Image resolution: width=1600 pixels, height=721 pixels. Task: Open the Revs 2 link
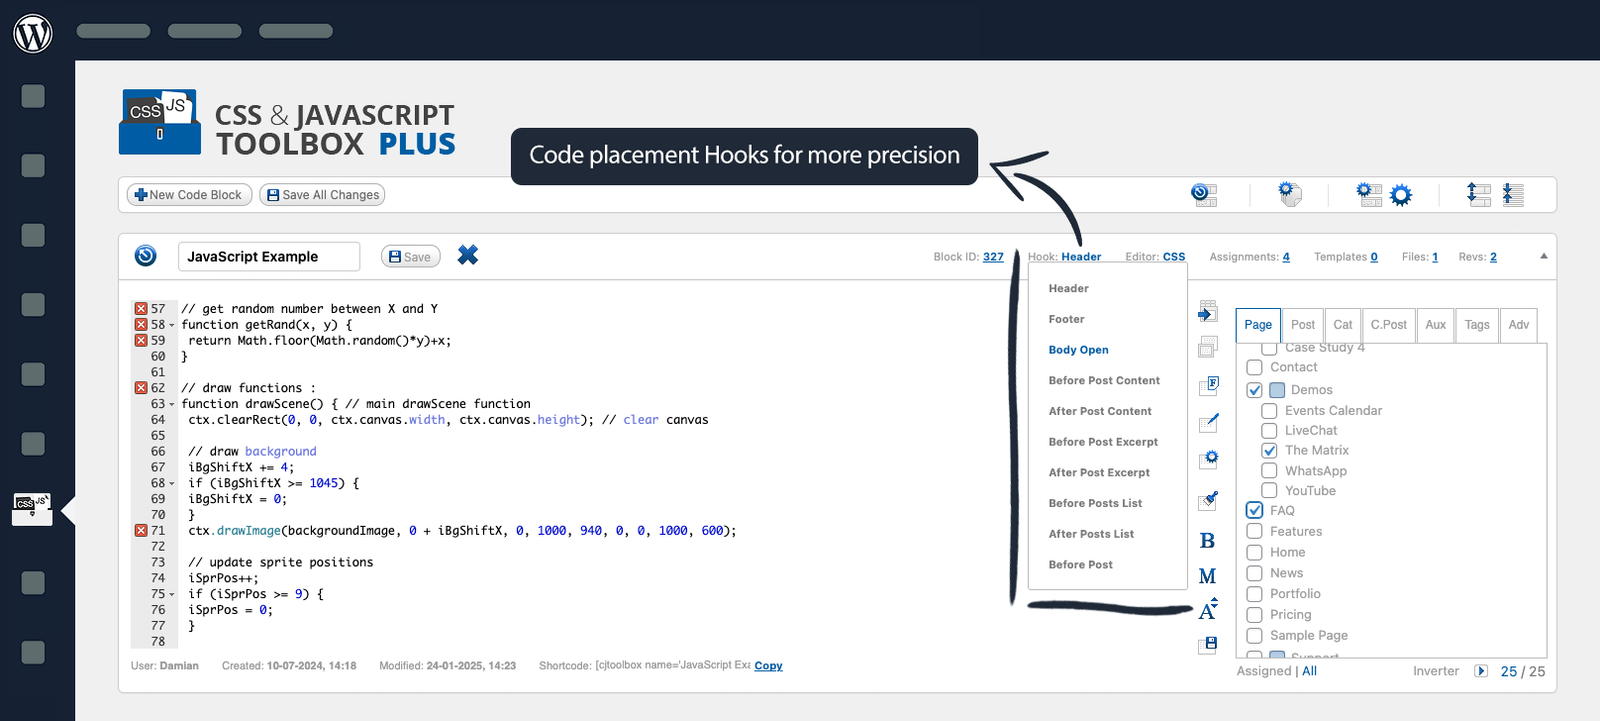(x=1493, y=257)
